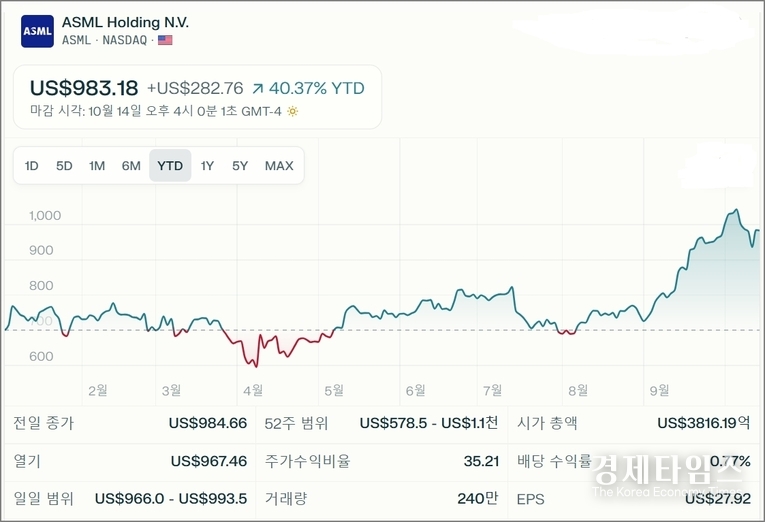Display the MAX time range
765x522 pixels.
pyautogui.click(x=279, y=166)
